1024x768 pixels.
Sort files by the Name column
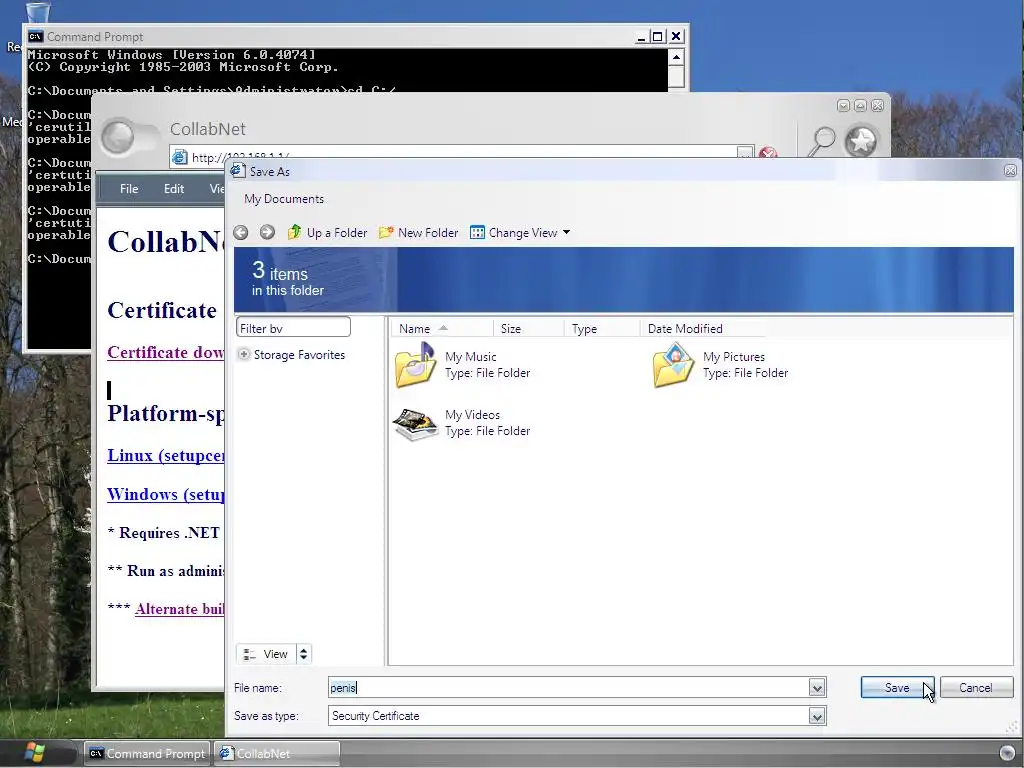(442, 328)
